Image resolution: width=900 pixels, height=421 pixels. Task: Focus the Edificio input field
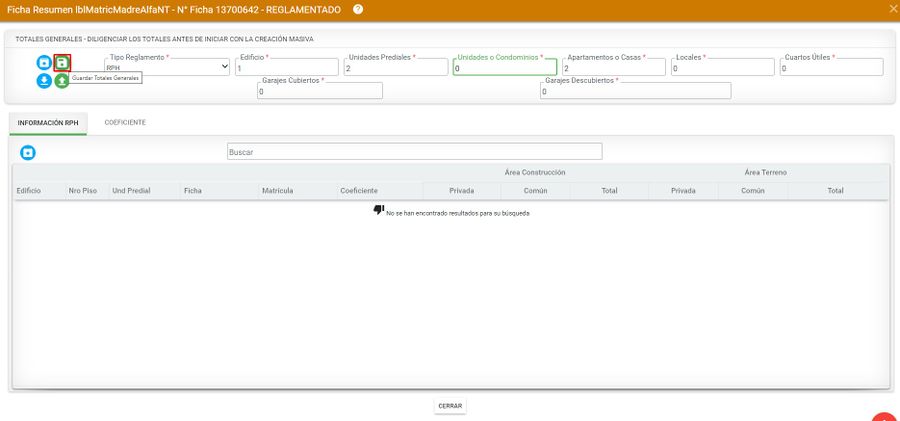pos(286,68)
